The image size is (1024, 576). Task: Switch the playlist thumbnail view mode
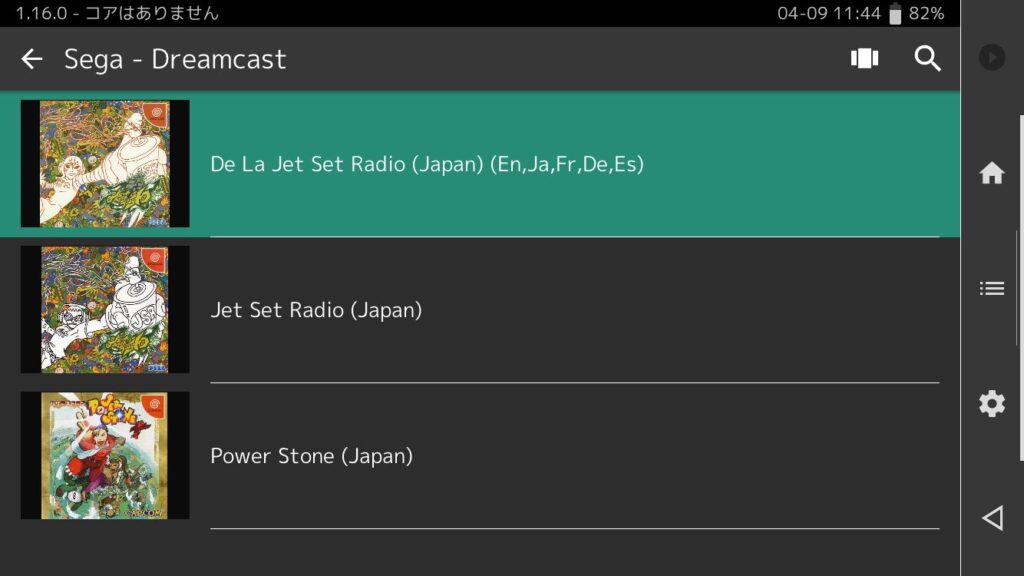click(864, 58)
